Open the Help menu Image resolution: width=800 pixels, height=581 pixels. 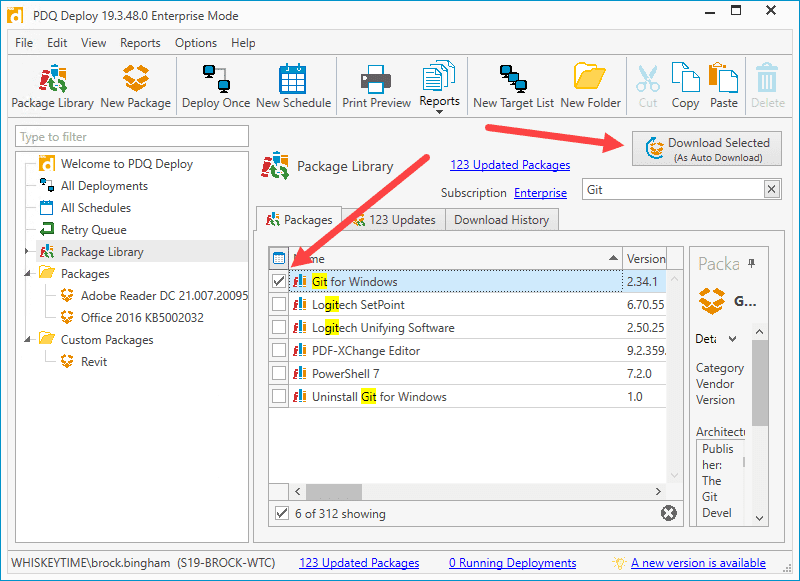(x=243, y=43)
